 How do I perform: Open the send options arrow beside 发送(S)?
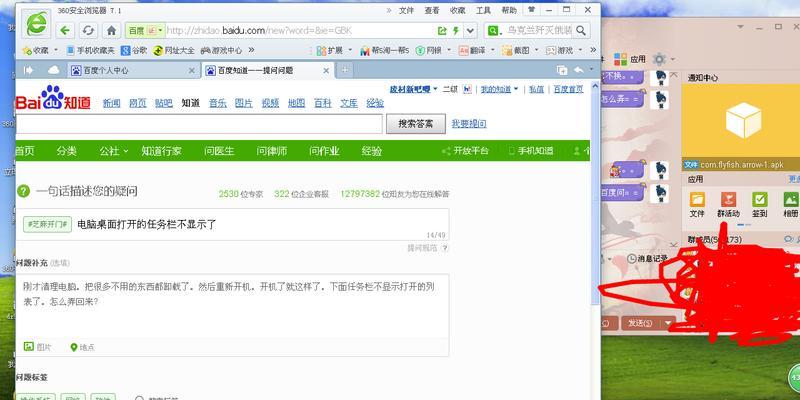click(668, 323)
